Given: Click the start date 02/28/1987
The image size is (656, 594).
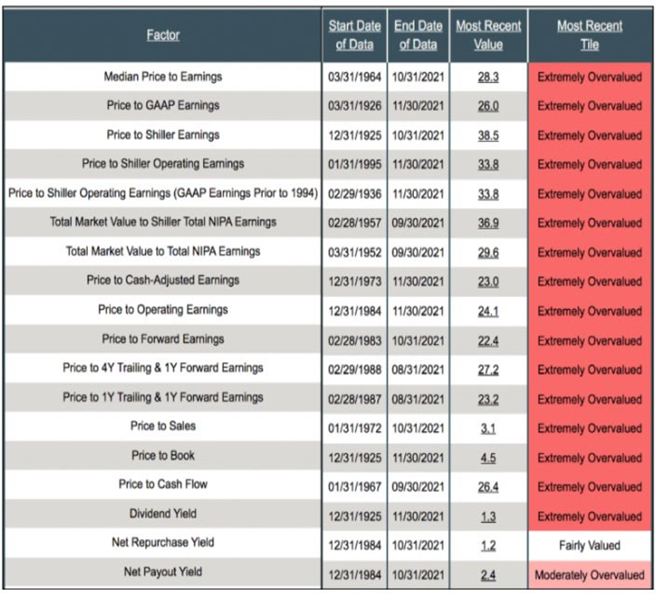Looking at the screenshot, I should [354, 400].
